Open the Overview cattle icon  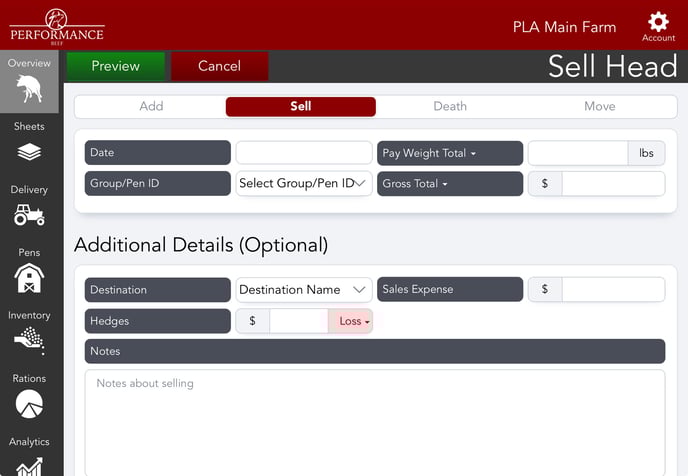[30, 90]
